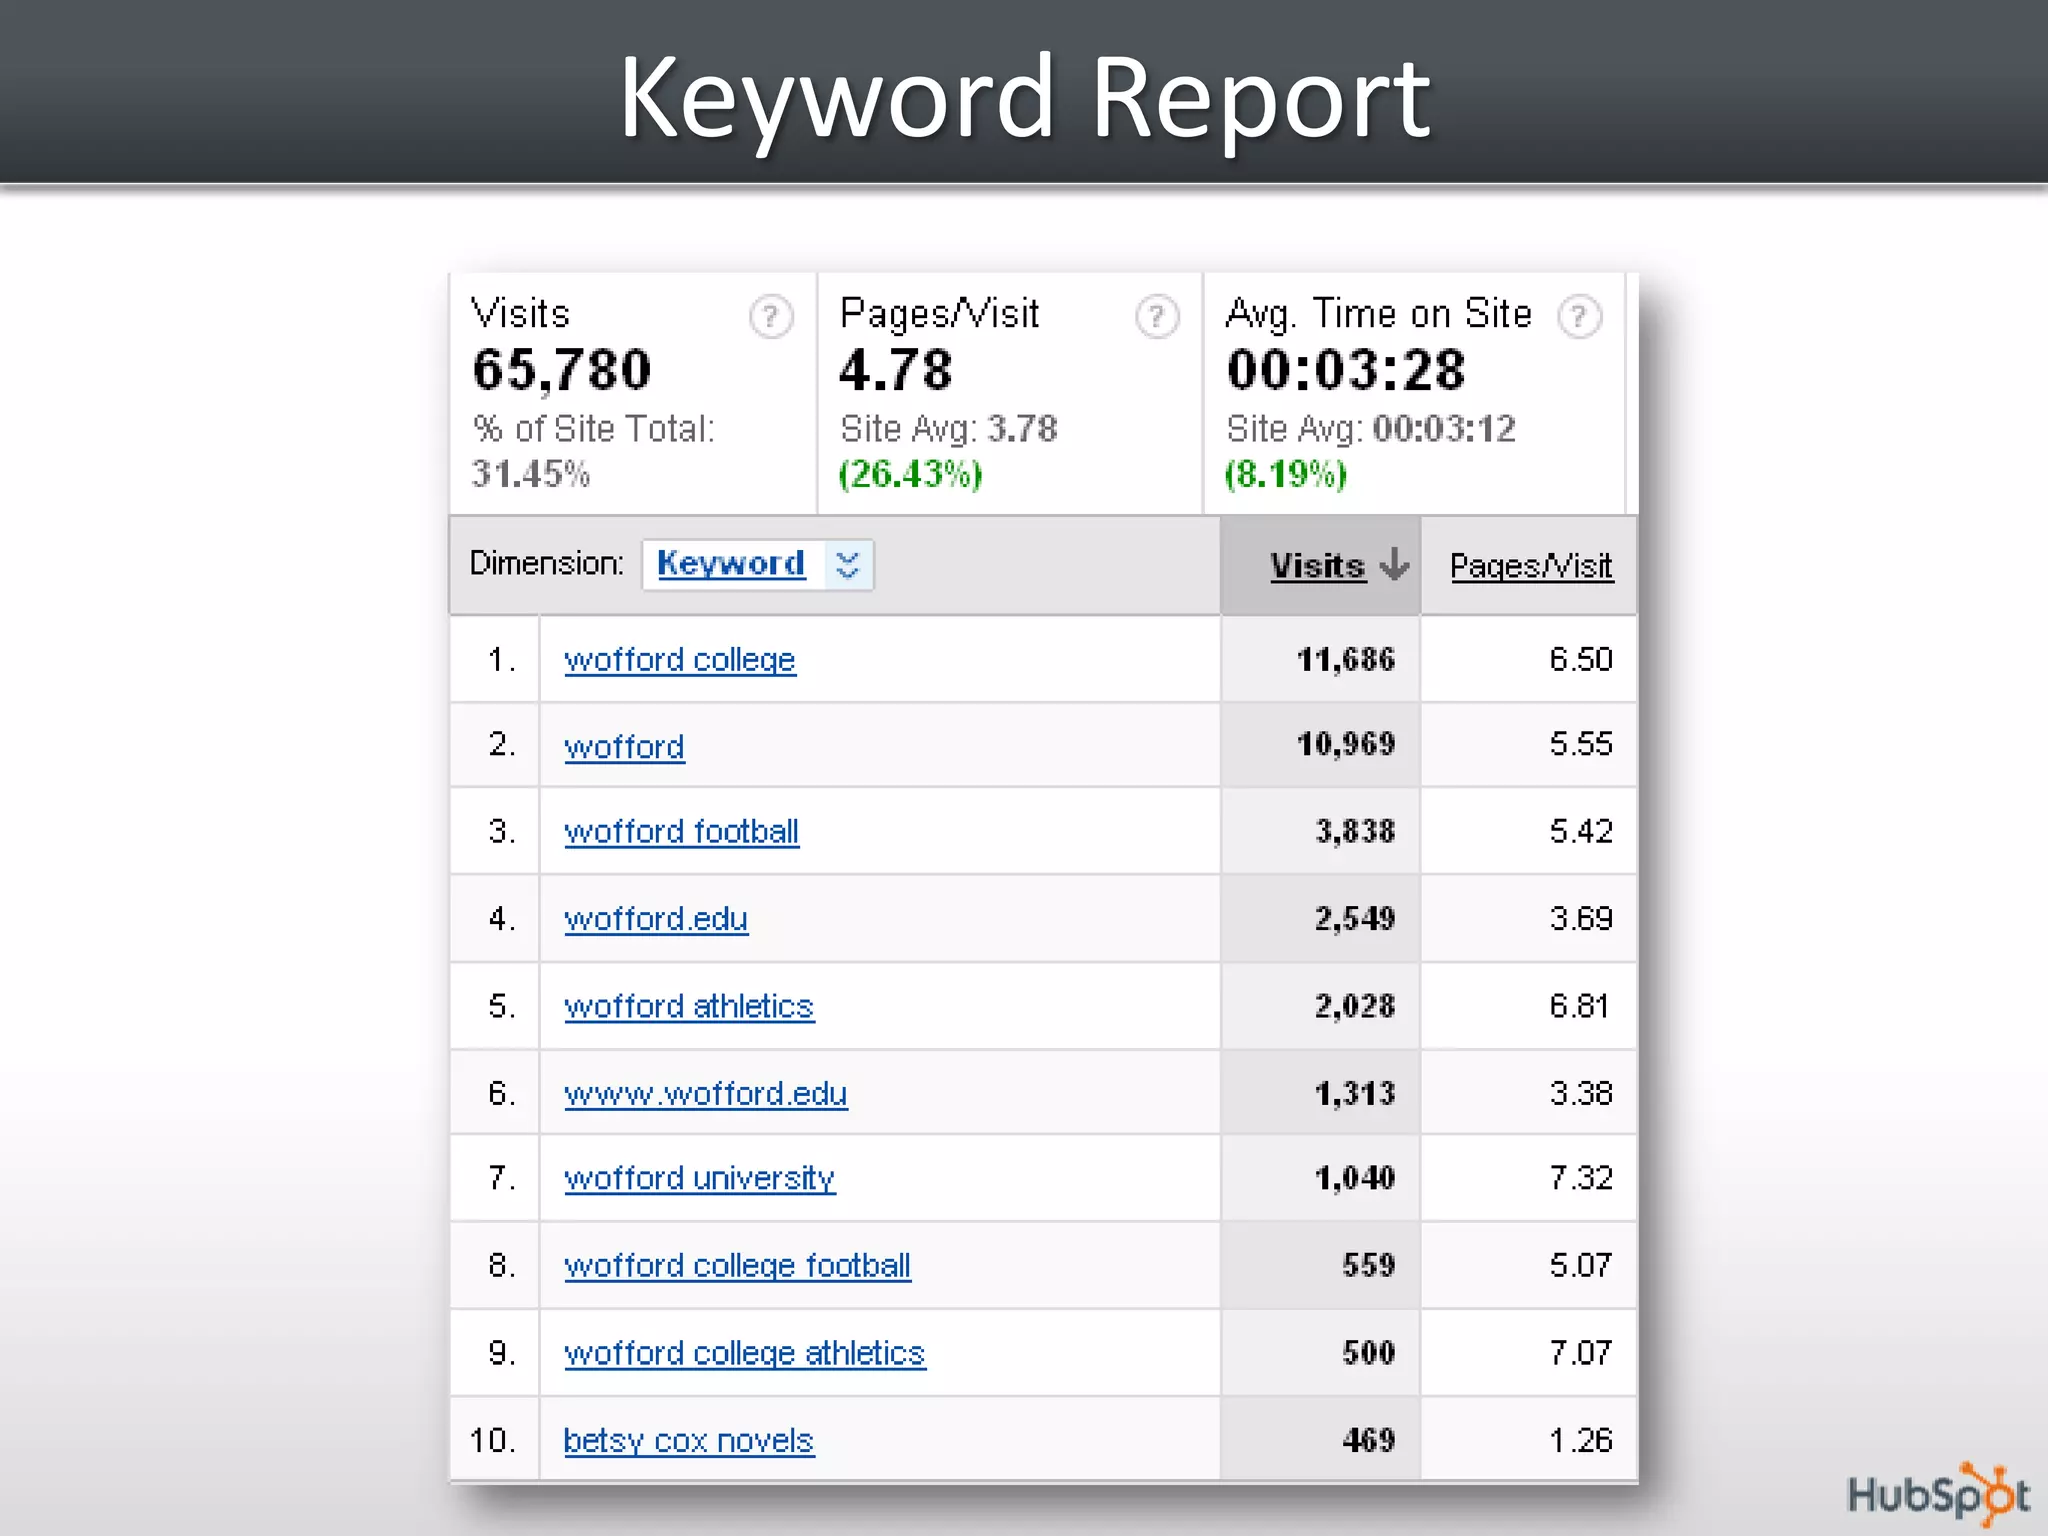Click the 'Dimension:' label
Image resolution: width=2048 pixels, height=1536 pixels.
point(547,563)
